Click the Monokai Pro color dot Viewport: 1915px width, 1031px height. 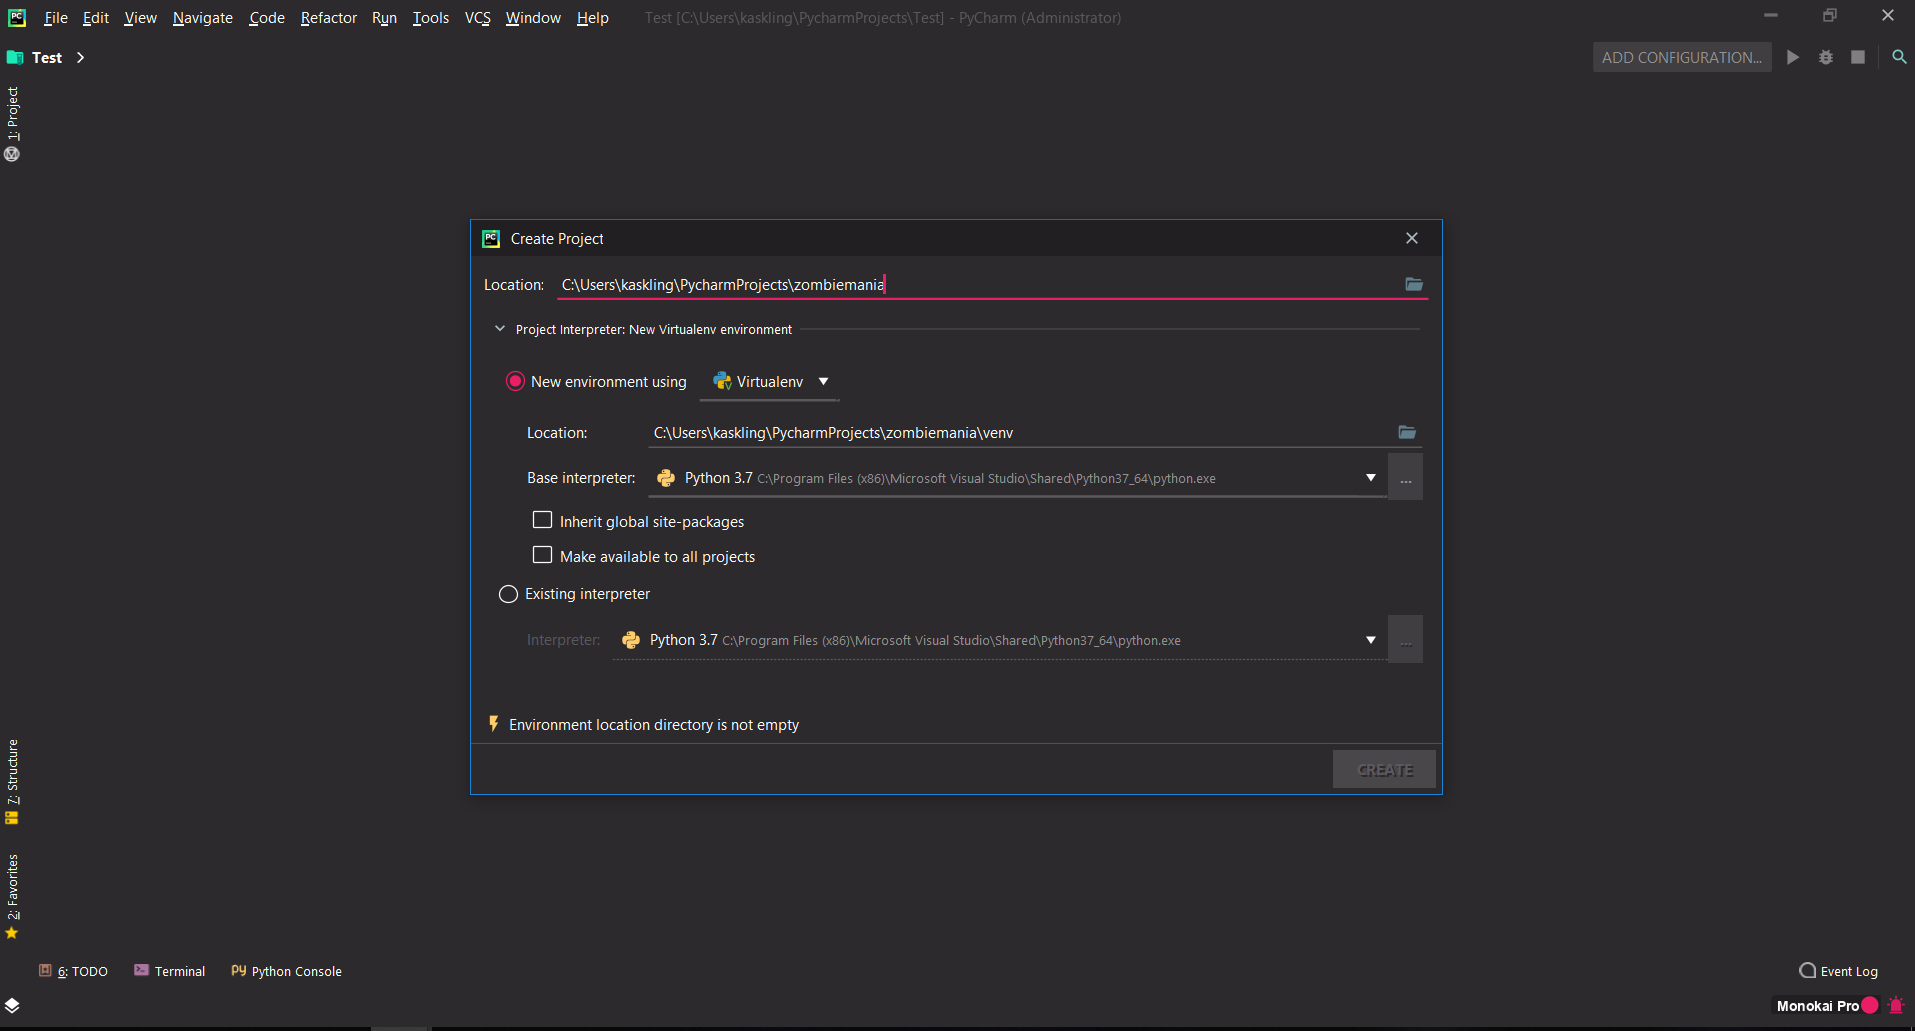click(1871, 1006)
